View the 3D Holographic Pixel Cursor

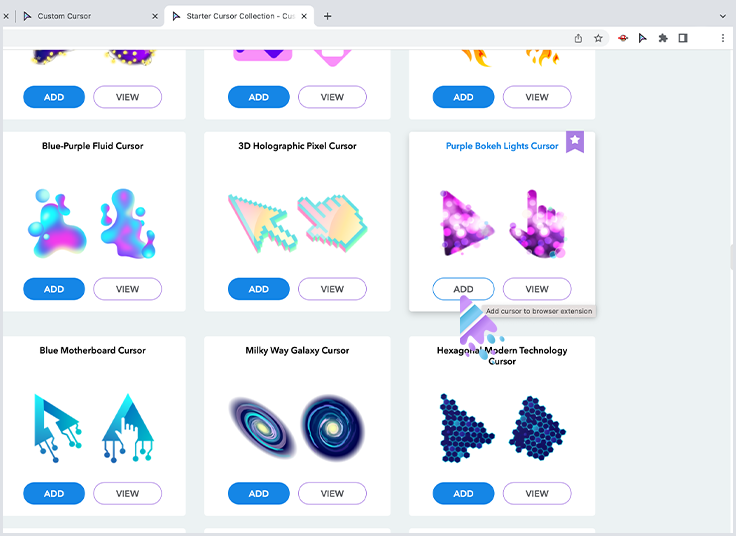pyautogui.click(x=332, y=289)
